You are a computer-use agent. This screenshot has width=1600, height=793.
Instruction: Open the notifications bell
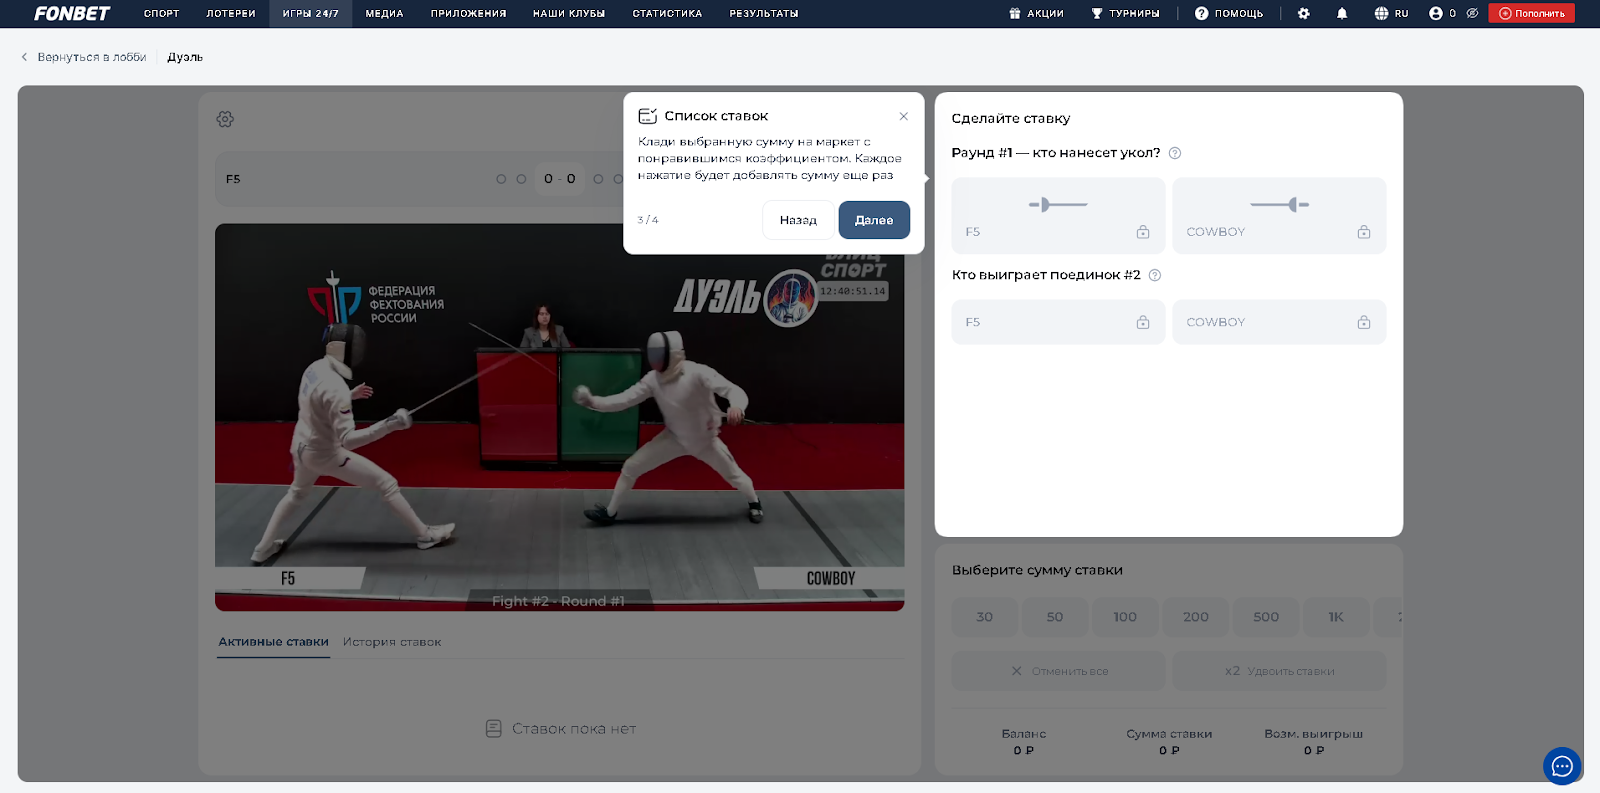(1342, 14)
